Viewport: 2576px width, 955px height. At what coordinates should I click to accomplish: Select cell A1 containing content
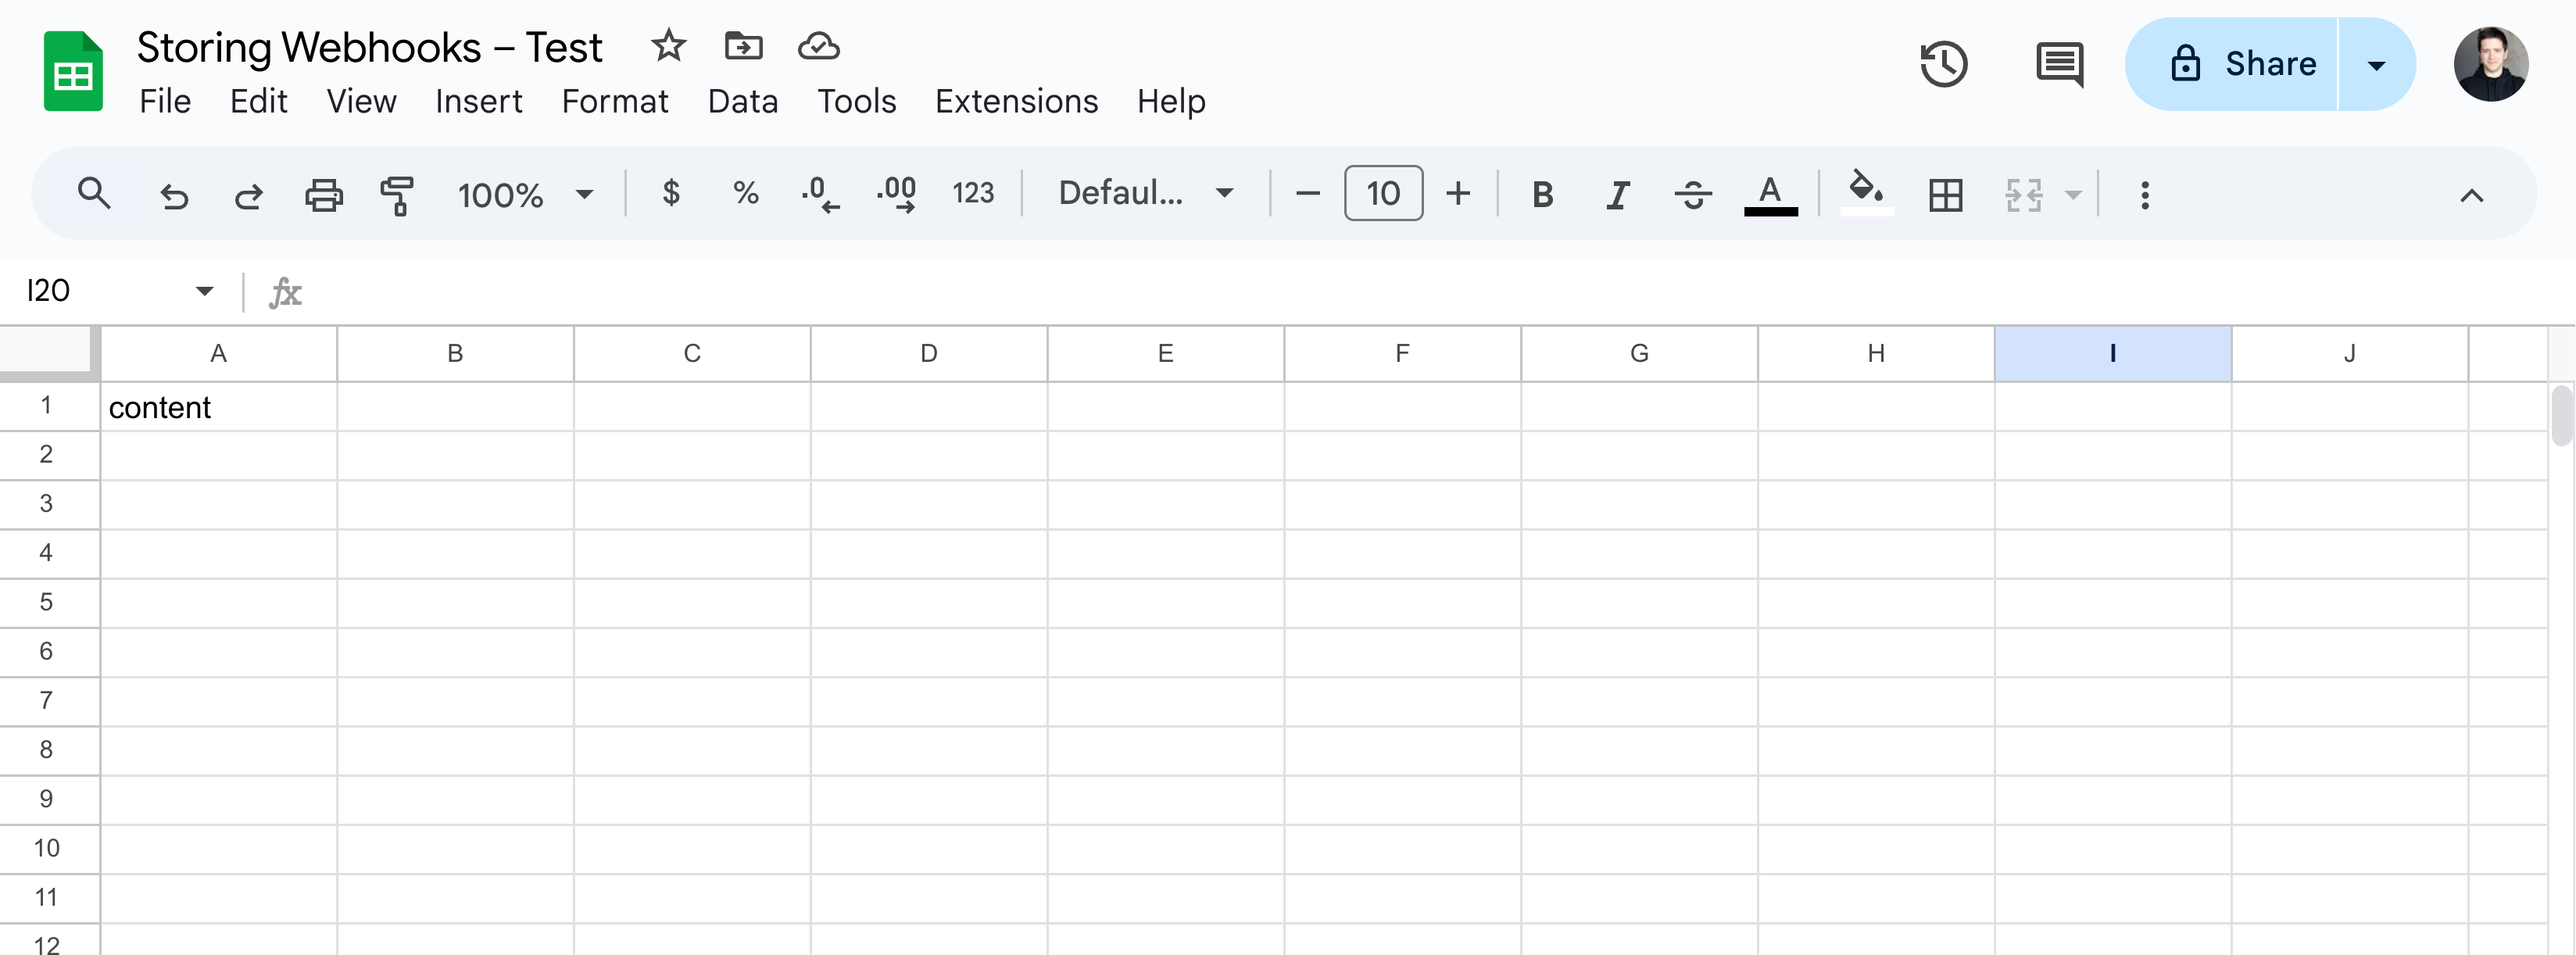[x=218, y=407]
